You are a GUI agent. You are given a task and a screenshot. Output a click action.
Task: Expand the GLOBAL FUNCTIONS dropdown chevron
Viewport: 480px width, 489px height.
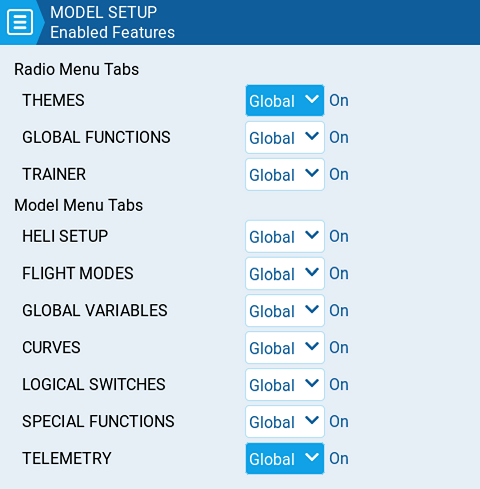tap(312, 136)
